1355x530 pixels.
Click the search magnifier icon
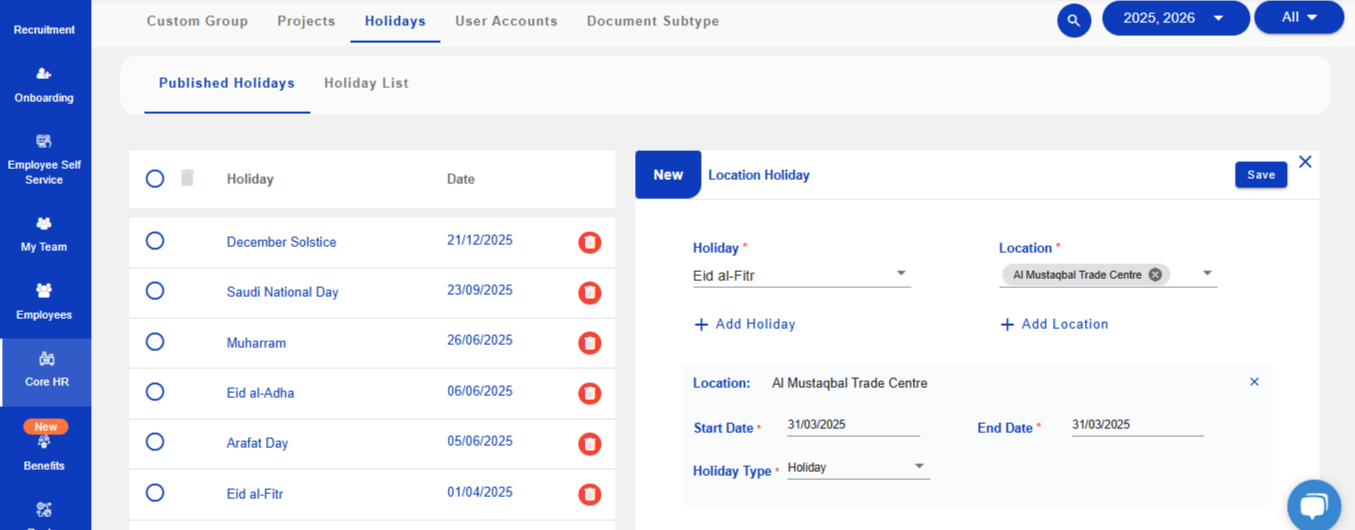[x=1073, y=20]
